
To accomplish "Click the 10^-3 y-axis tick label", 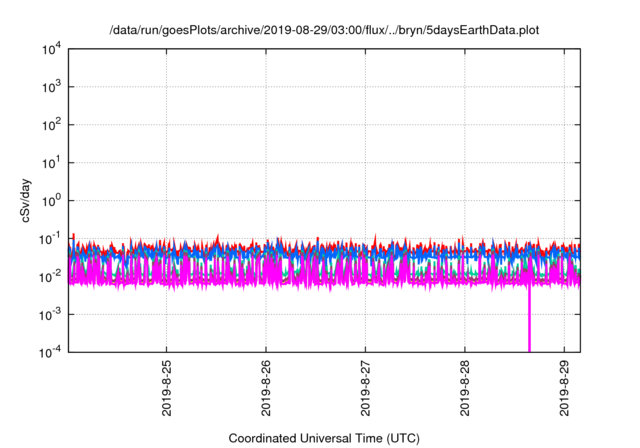I will [50, 315].
